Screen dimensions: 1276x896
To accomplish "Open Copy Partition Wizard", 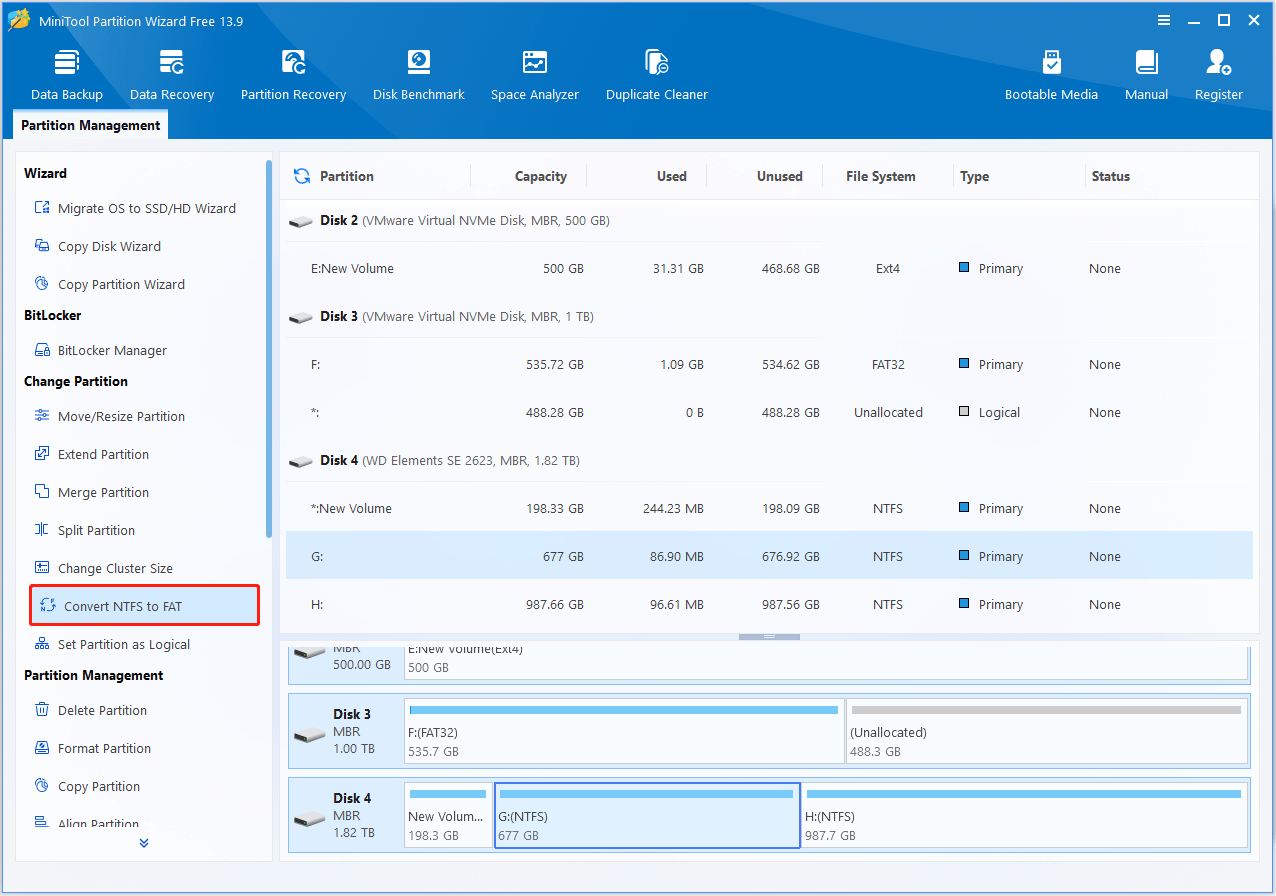I will pos(109,284).
